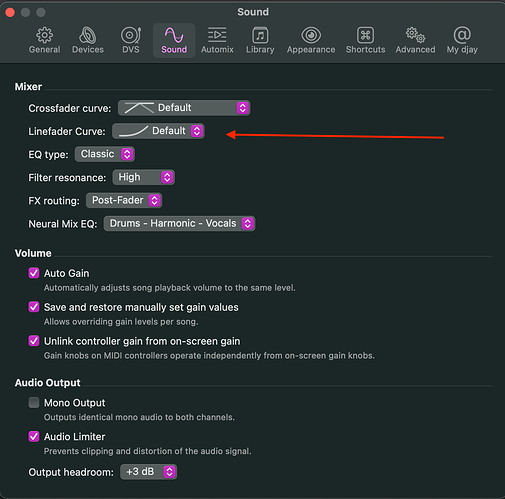Open the Automix preferences icon

click(217, 35)
